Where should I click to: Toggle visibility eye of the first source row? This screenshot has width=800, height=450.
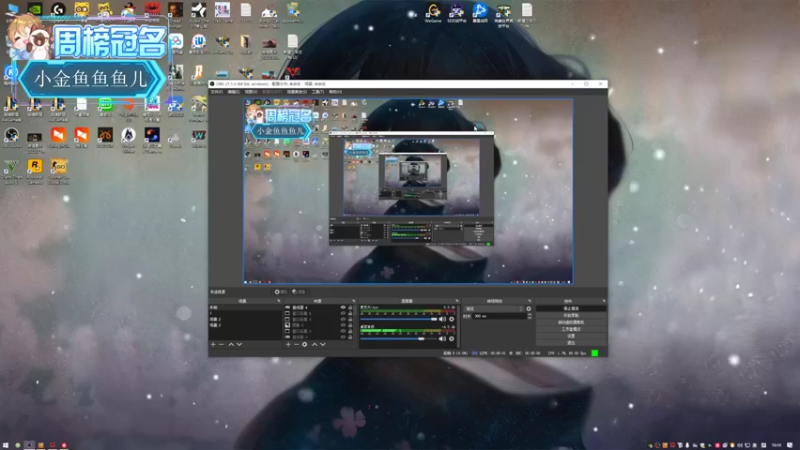click(x=343, y=308)
